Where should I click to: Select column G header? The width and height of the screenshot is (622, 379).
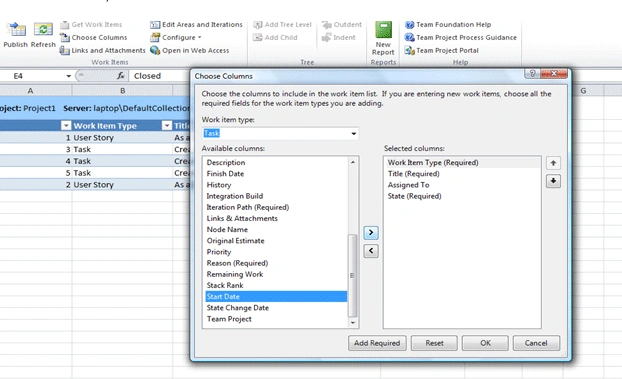click(583, 91)
